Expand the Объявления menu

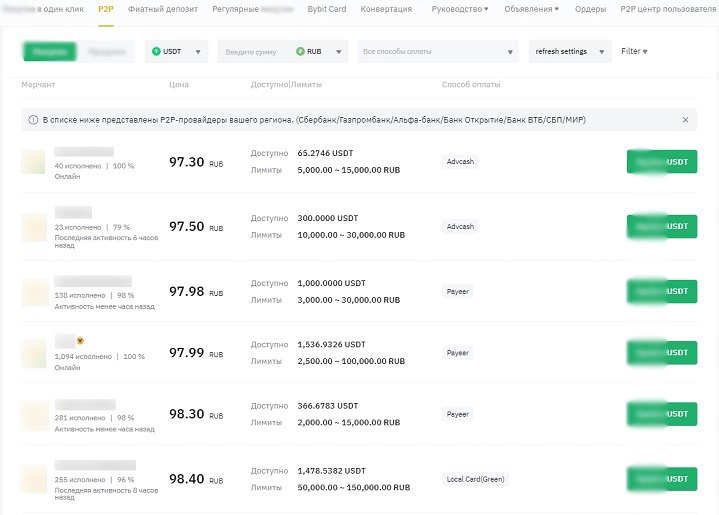tap(531, 9)
